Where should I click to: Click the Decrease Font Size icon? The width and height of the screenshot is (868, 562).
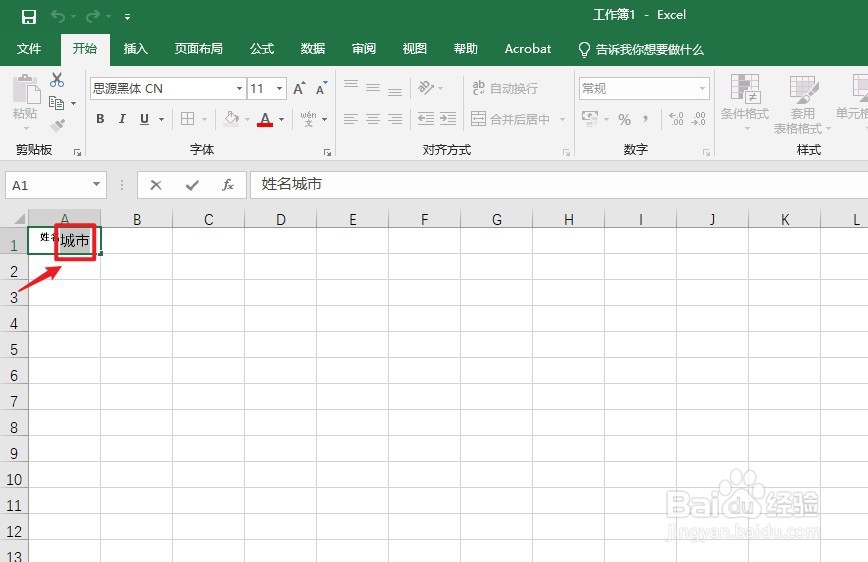(322, 89)
